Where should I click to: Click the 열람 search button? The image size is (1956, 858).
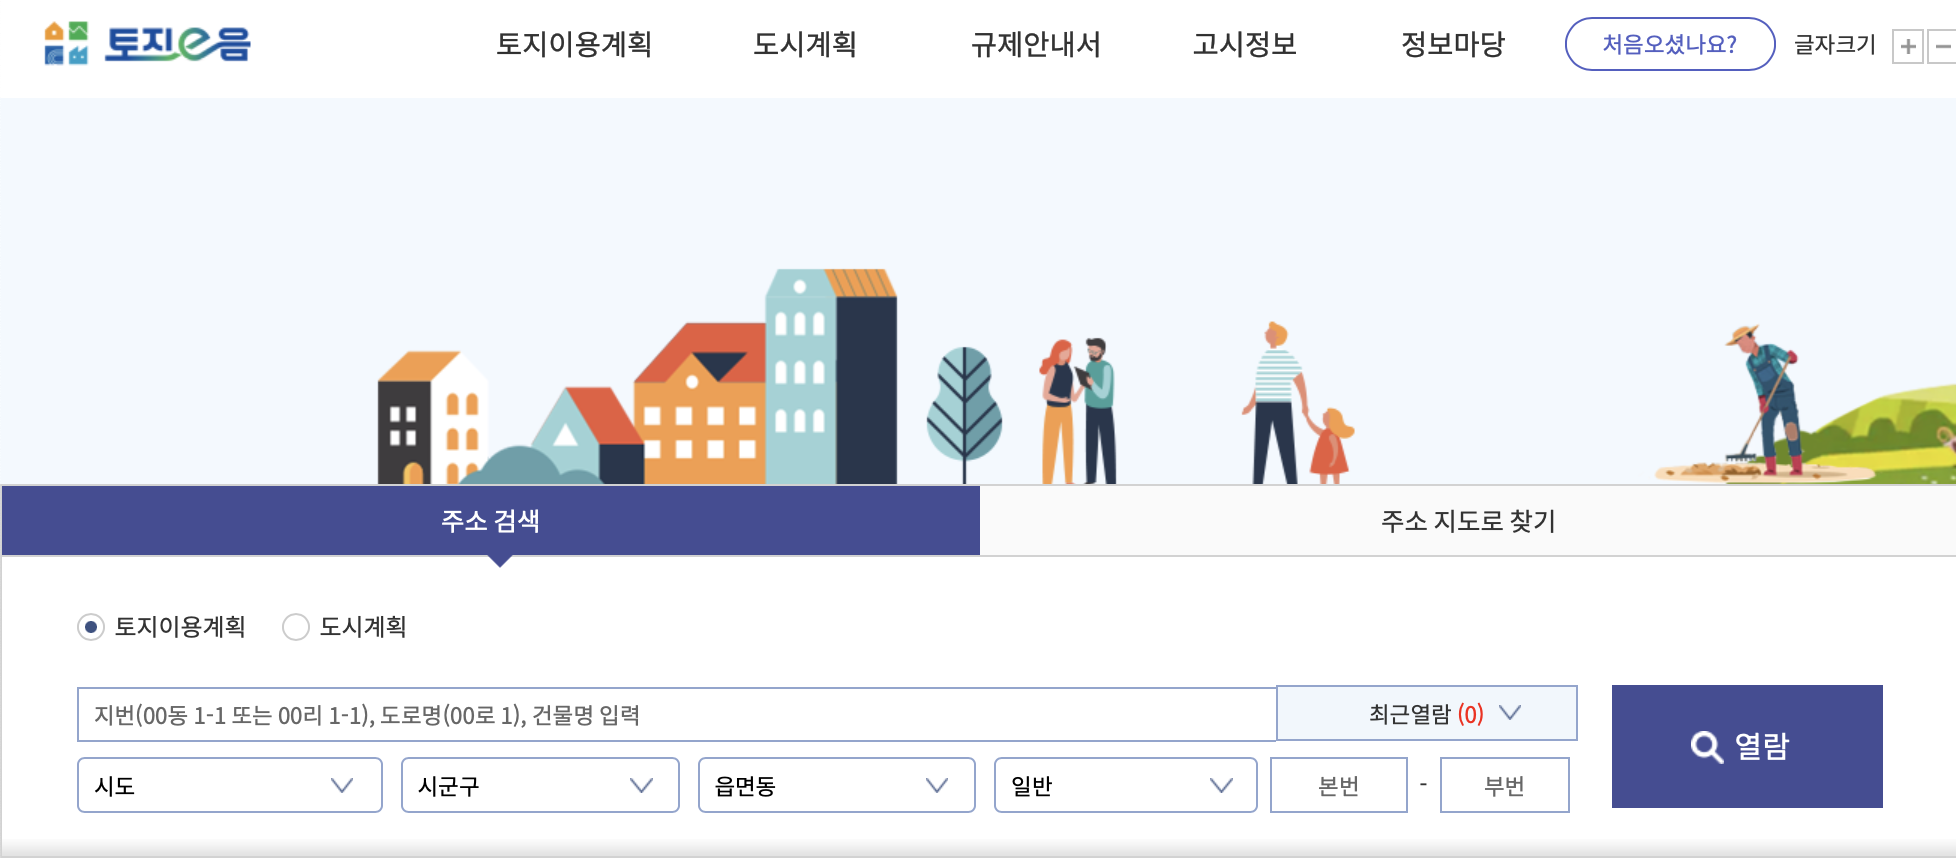click(1746, 746)
